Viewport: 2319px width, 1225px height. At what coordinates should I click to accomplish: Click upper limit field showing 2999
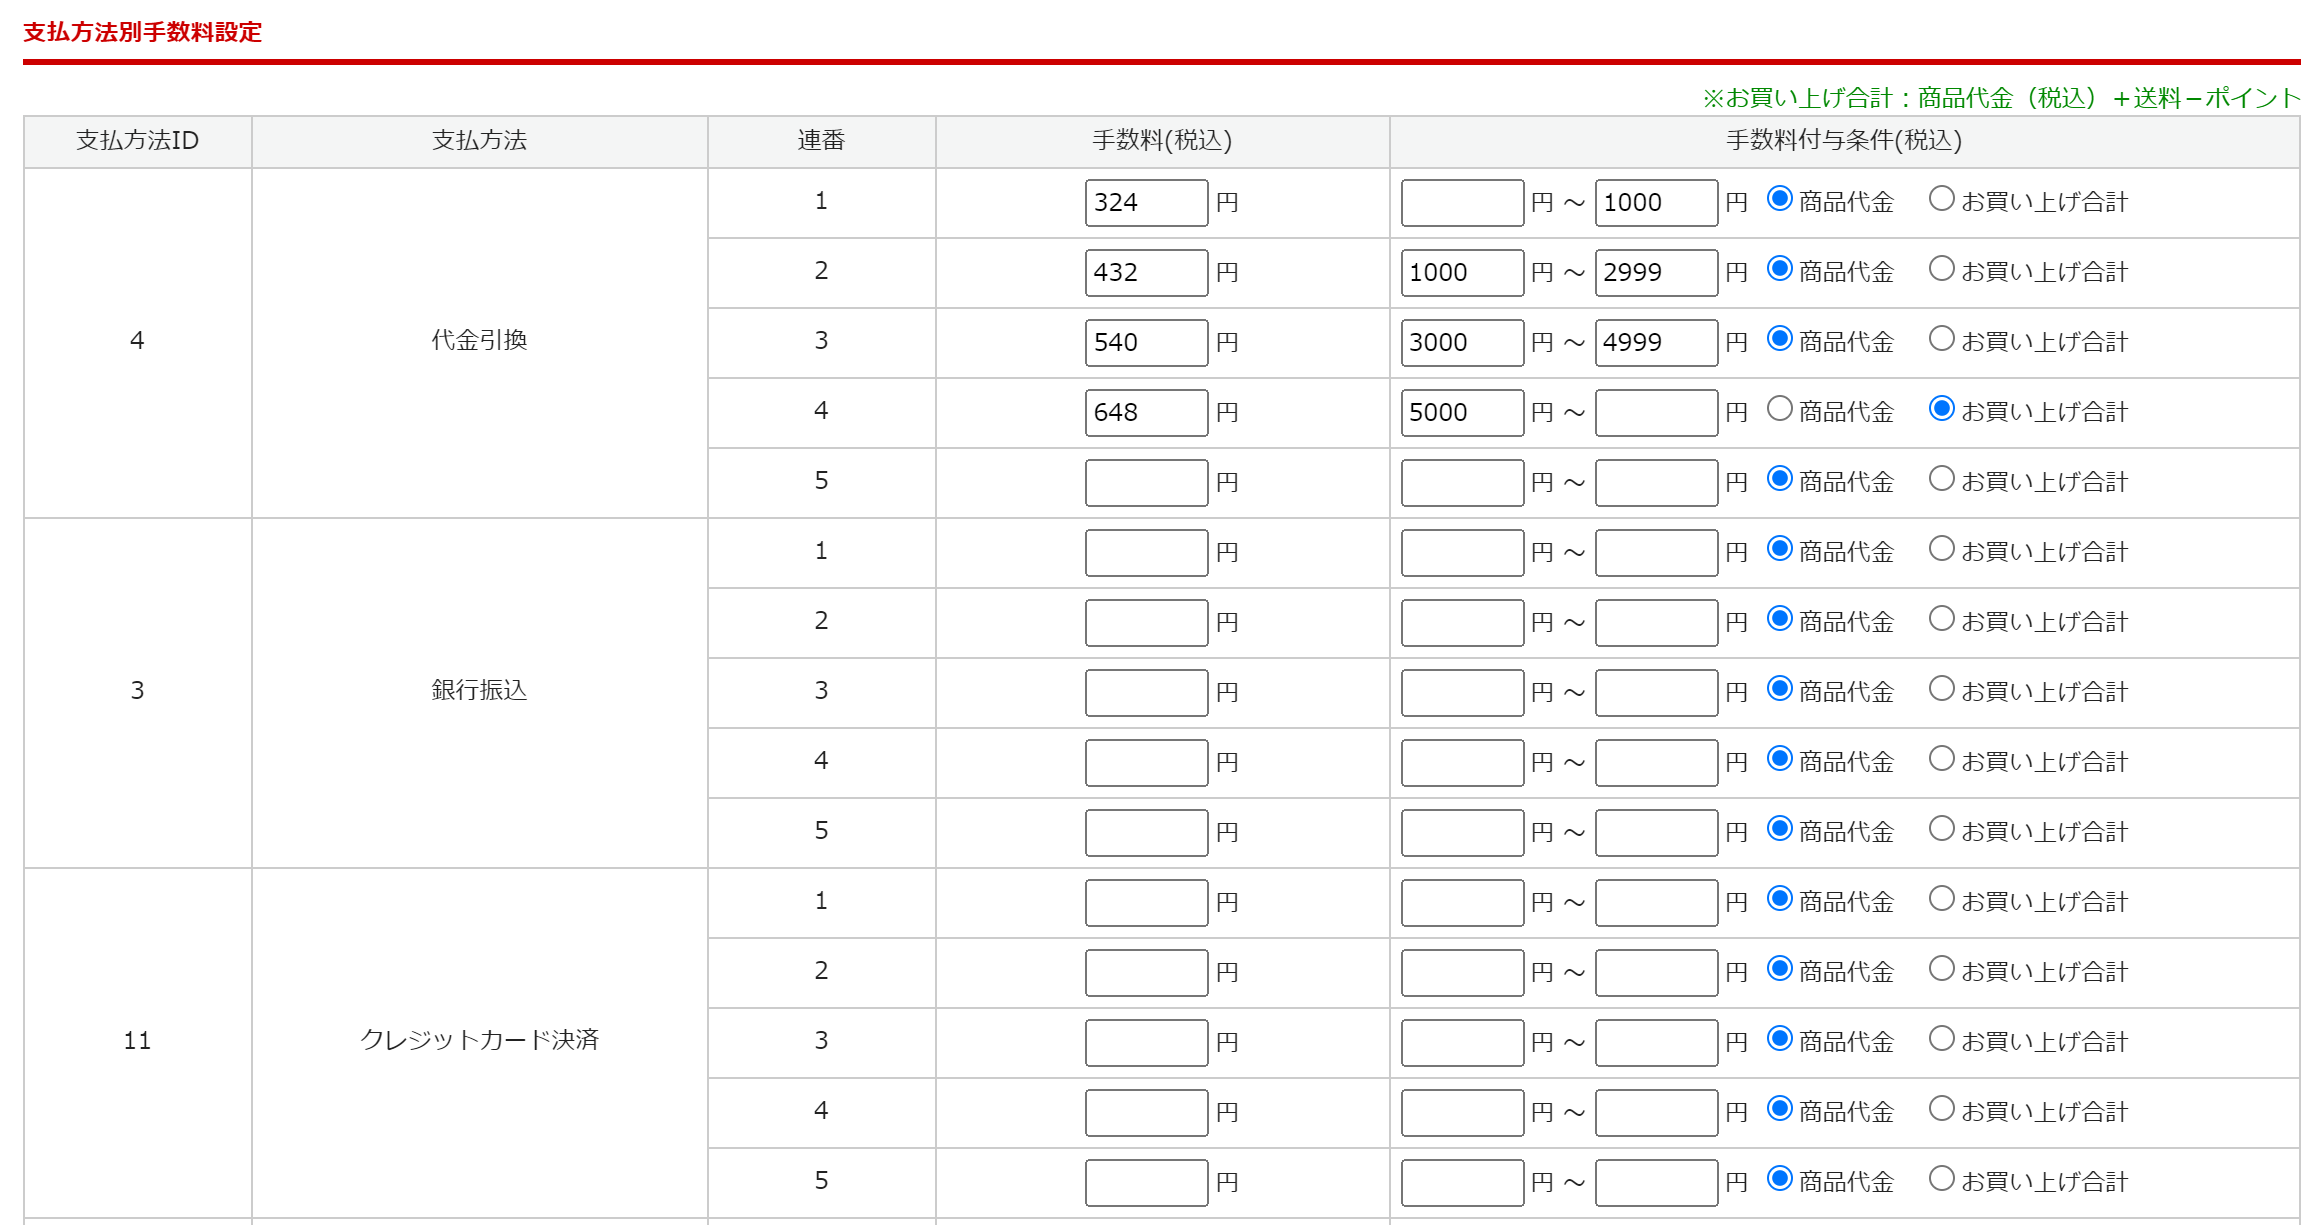[x=1656, y=273]
